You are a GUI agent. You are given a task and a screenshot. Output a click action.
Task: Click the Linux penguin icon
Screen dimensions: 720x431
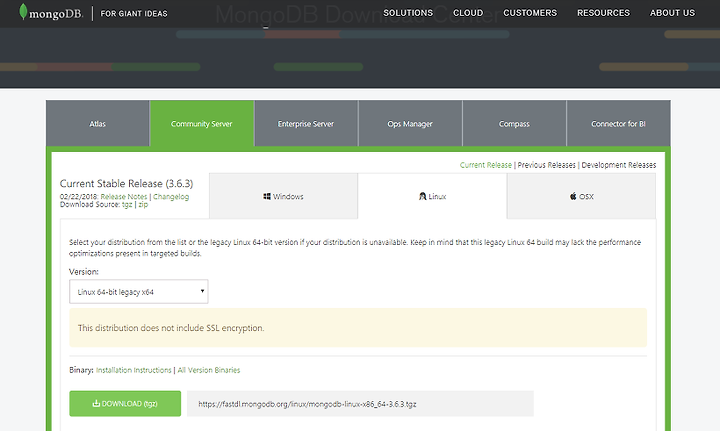coord(422,196)
